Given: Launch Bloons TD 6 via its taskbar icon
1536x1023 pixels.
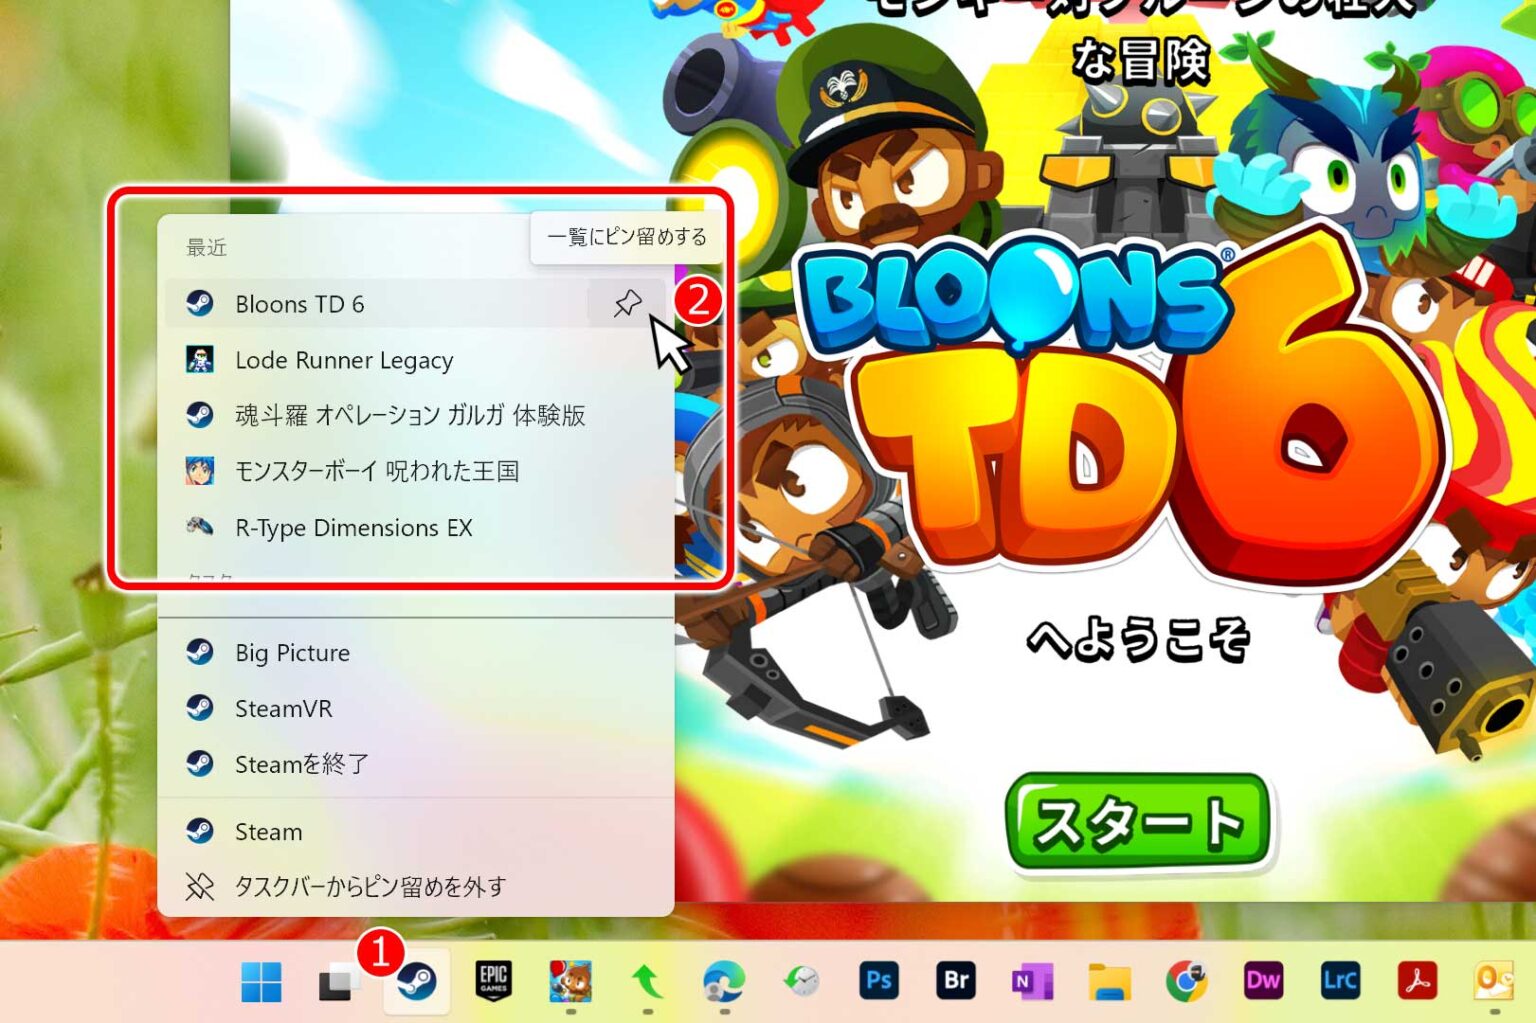Looking at the screenshot, I should pos(571,981).
